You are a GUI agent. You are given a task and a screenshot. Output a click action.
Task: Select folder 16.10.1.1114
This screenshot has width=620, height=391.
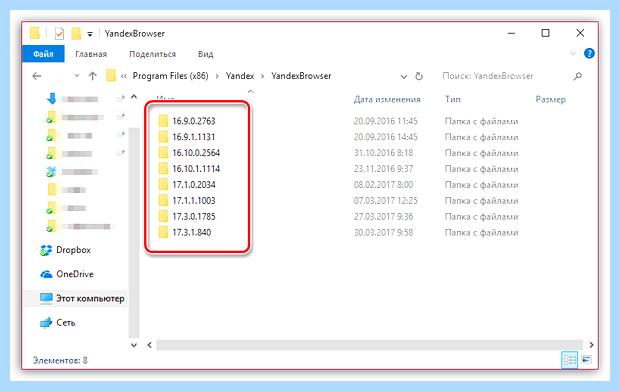196,169
